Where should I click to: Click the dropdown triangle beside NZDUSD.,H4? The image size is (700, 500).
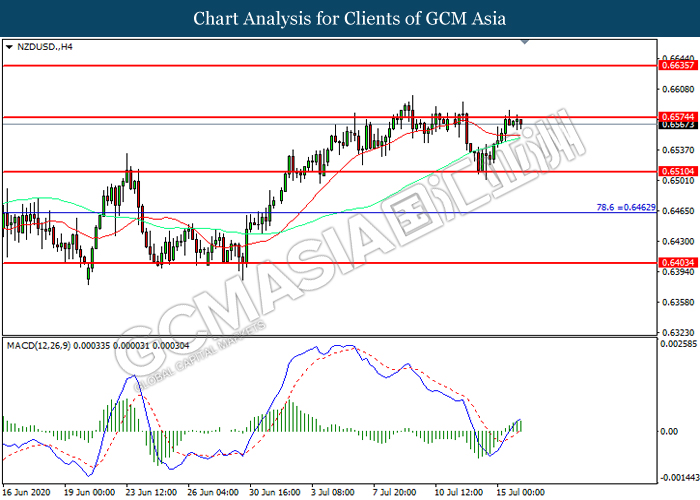tap(9, 47)
